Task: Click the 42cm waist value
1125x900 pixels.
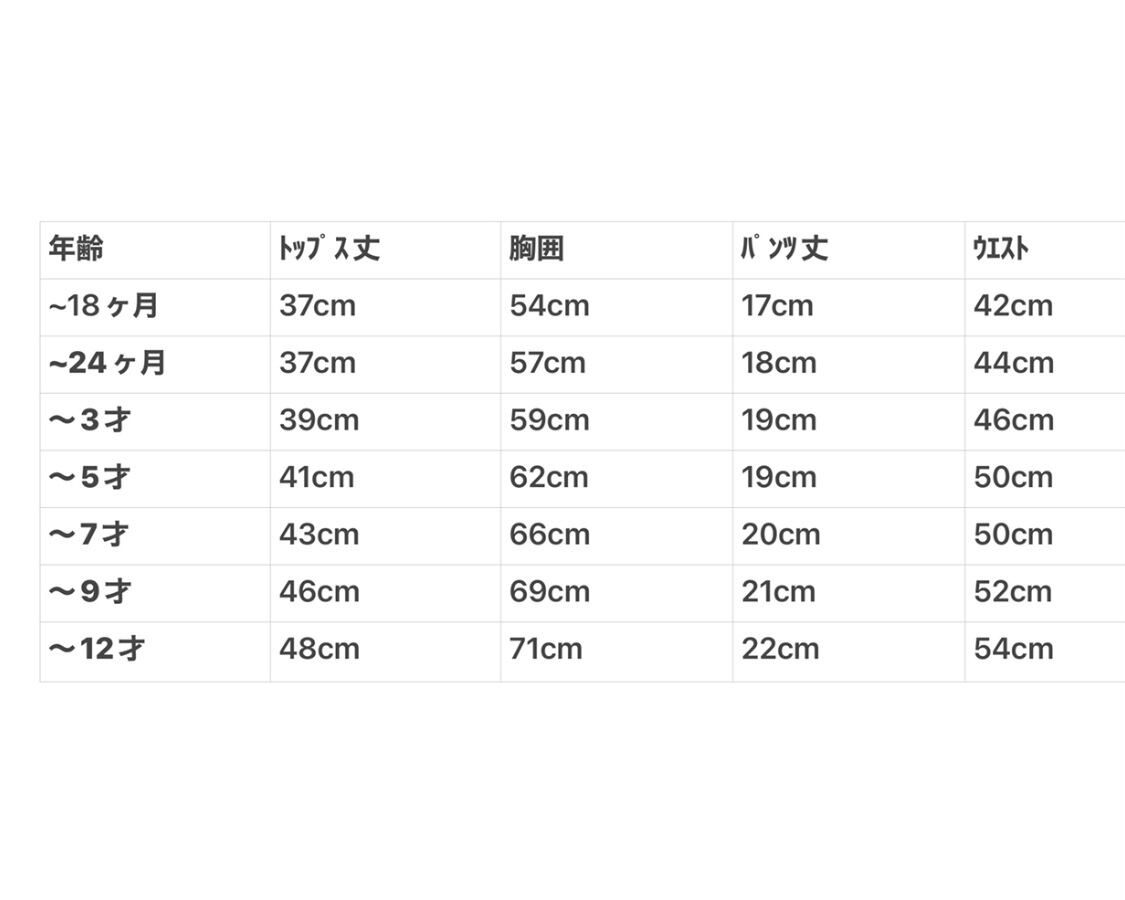Action: coord(1013,306)
